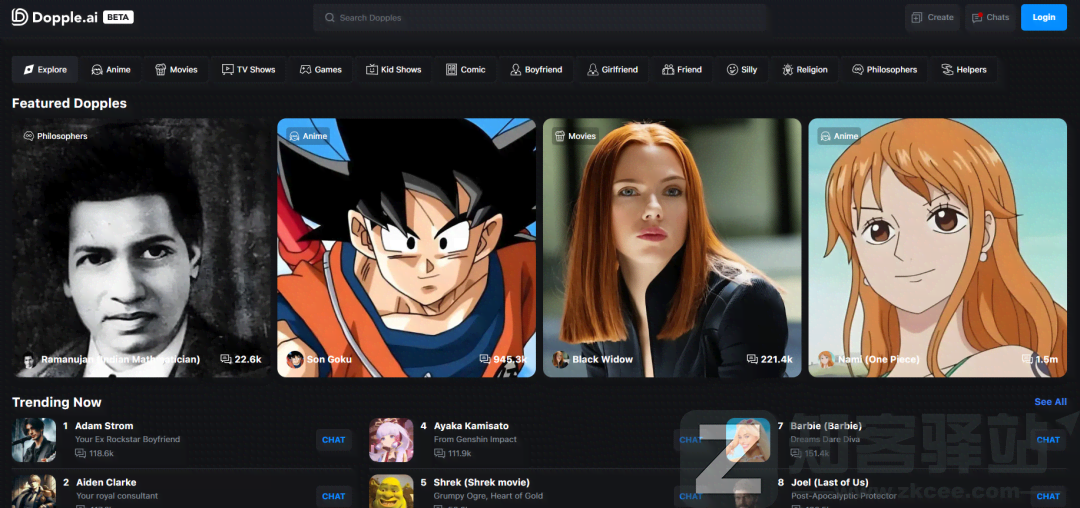1080x508 pixels.
Task: Click the Ayaka Kamisato avatar
Action: coord(391,440)
